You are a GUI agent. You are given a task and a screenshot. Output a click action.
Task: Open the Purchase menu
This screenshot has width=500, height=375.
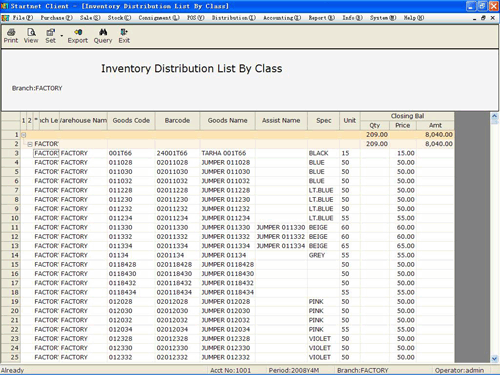coord(56,18)
